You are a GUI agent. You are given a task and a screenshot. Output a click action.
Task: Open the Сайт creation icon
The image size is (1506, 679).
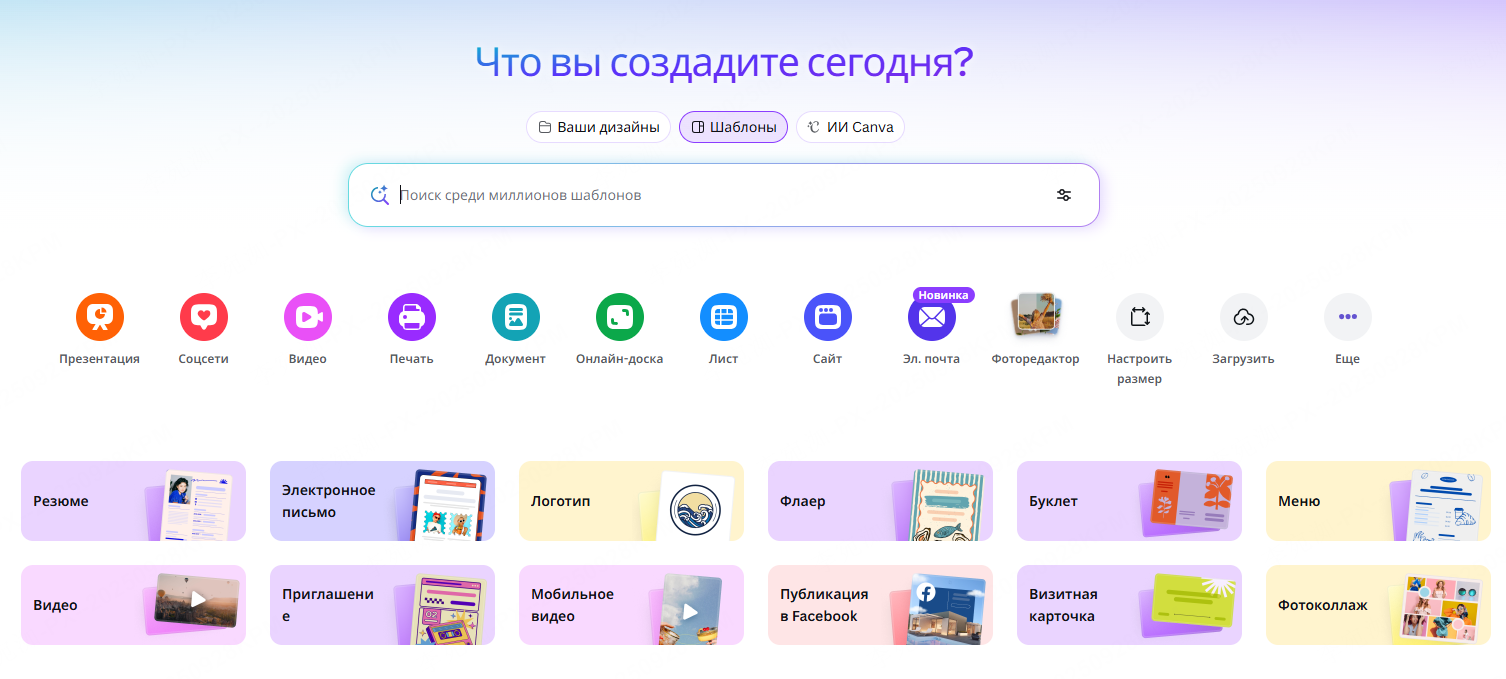click(x=827, y=316)
